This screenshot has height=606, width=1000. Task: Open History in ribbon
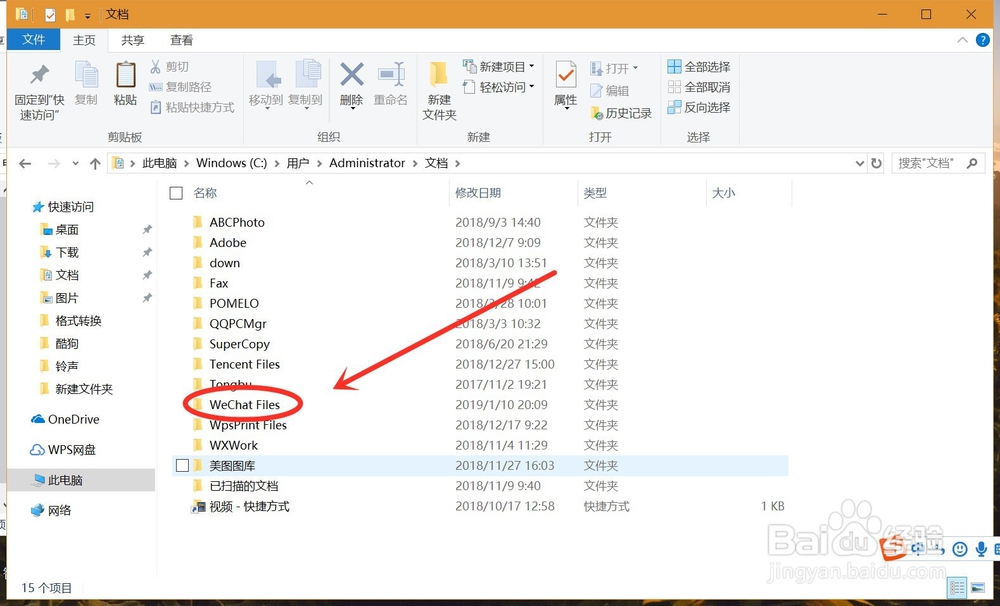(622, 113)
